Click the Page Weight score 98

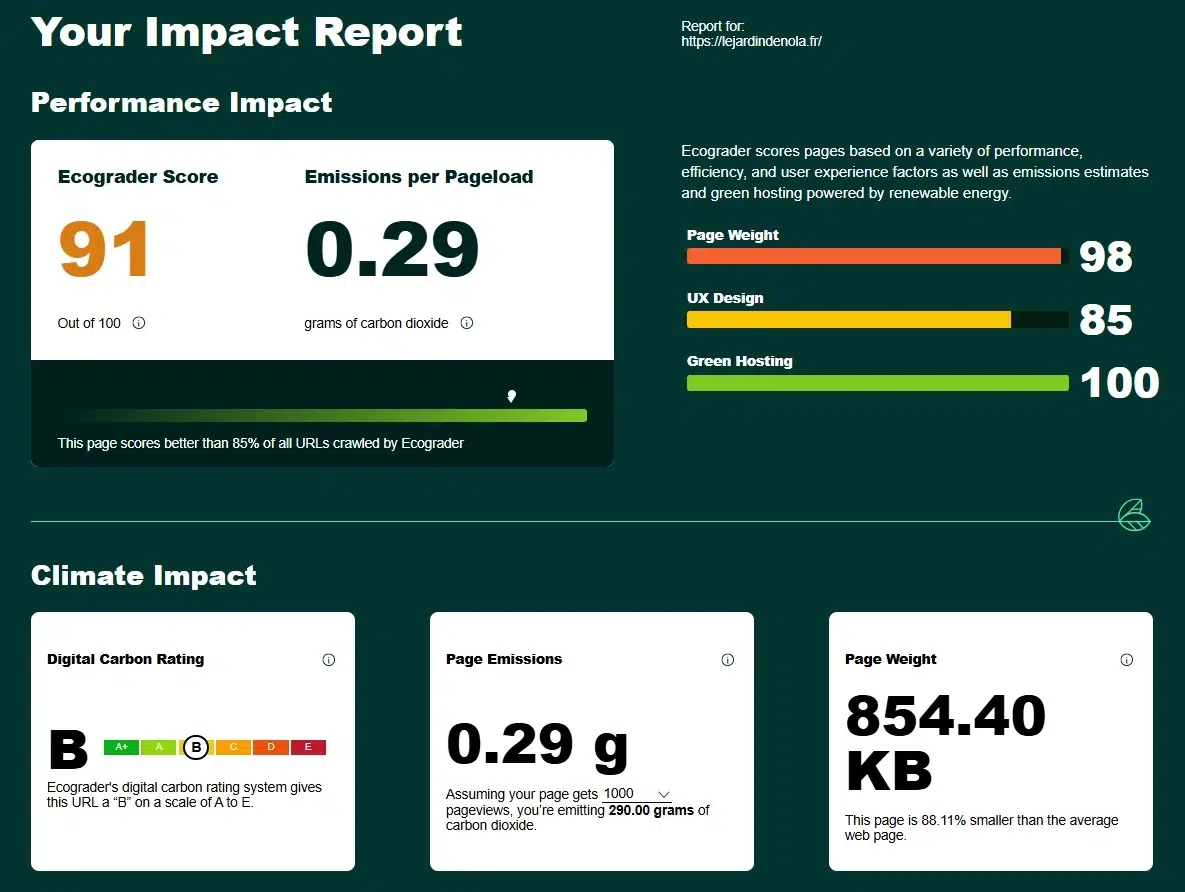tap(1106, 257)
